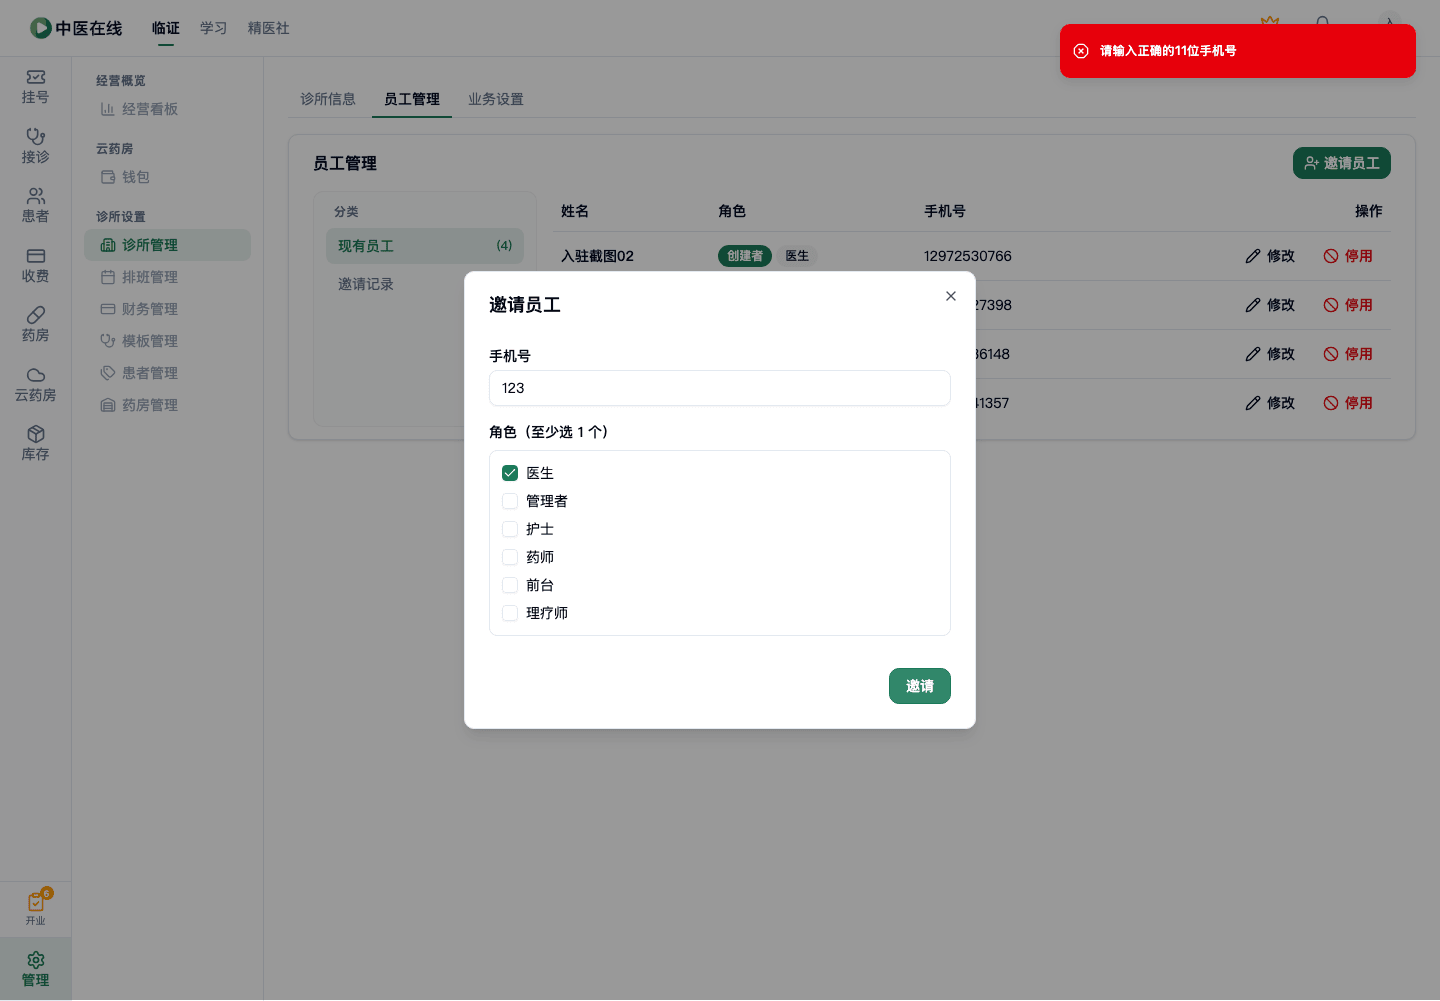Click edit pencil for 入驻截图02

click(x=1253, y=256)
